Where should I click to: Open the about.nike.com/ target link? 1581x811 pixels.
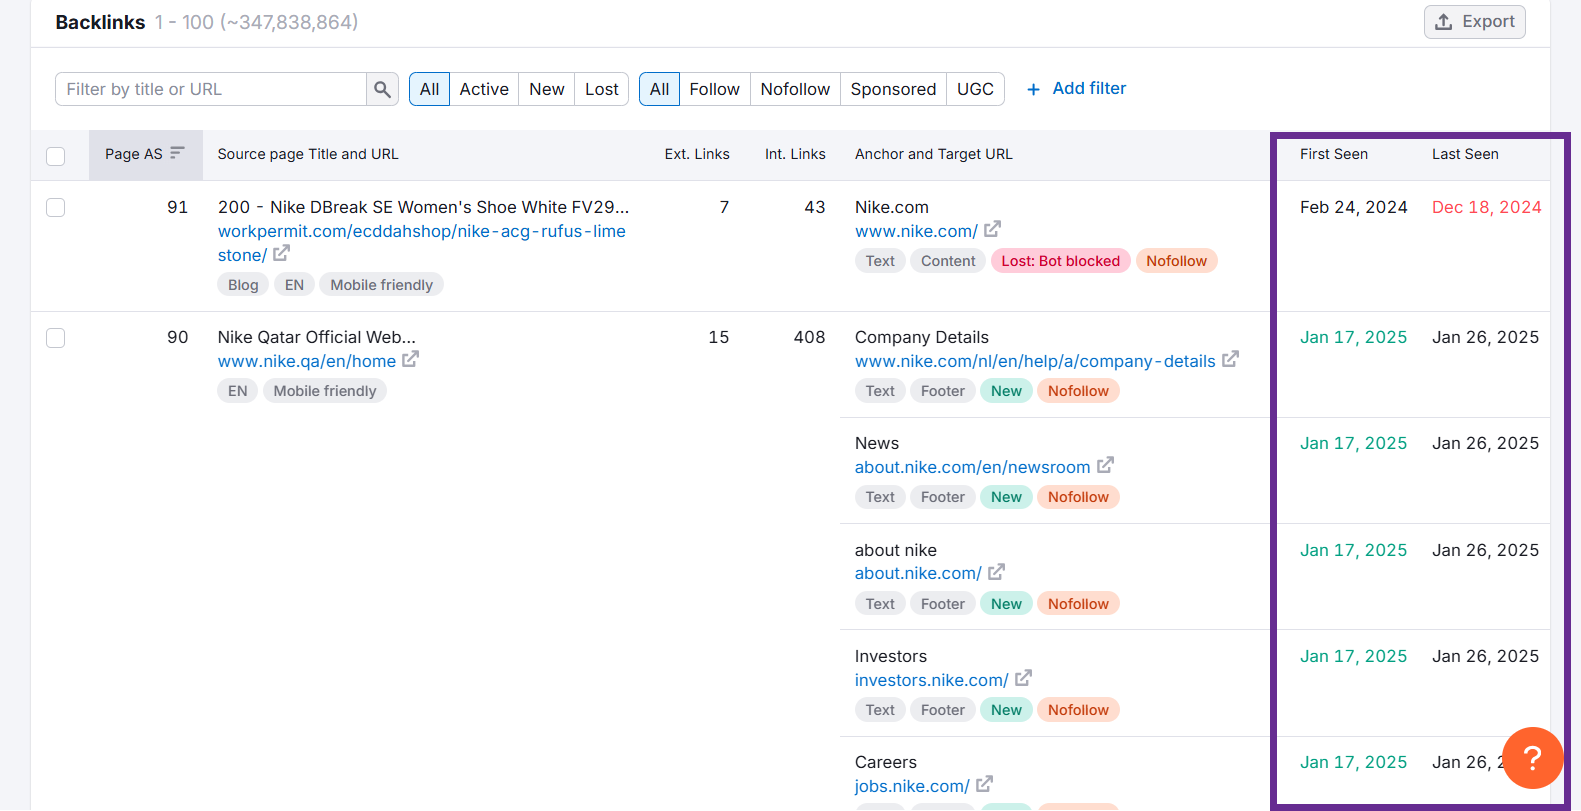click(x=918, y=573)
